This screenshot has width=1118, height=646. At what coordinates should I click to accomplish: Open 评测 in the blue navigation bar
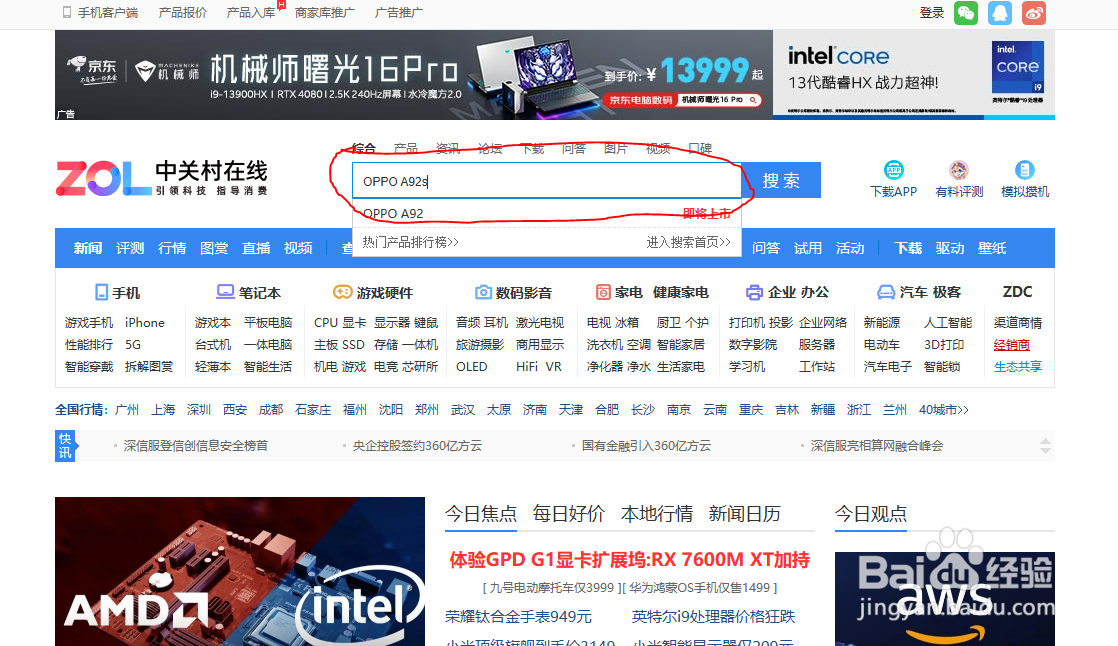130,248
